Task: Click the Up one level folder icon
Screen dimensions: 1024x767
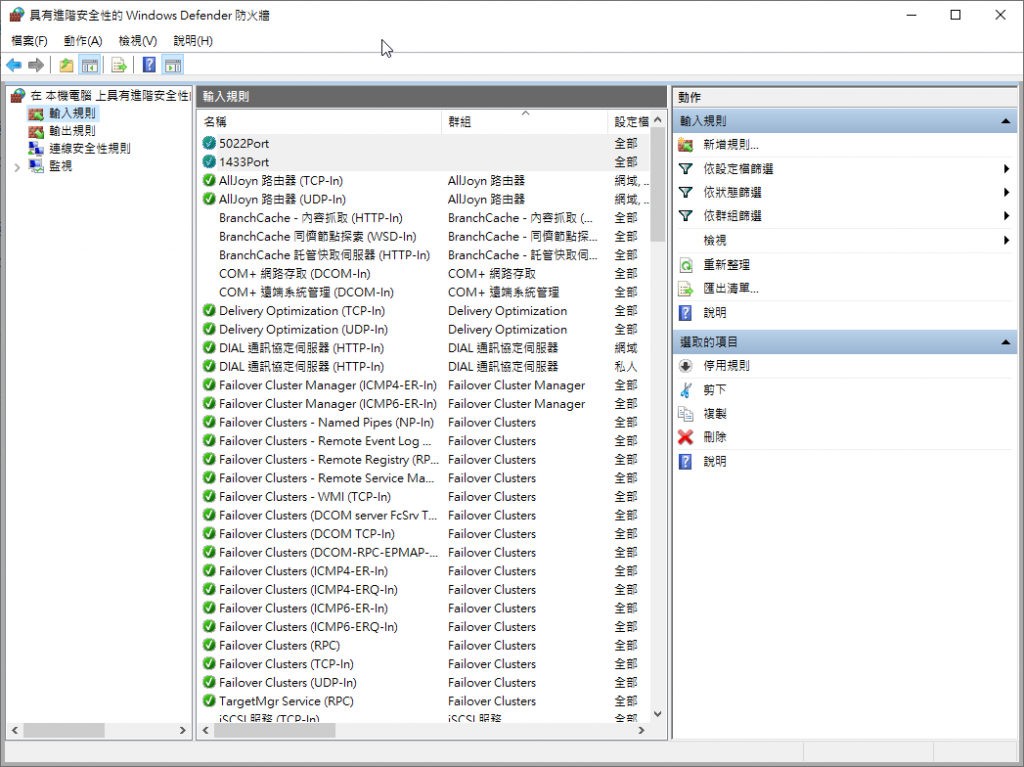Action: [x=66, y=65]
